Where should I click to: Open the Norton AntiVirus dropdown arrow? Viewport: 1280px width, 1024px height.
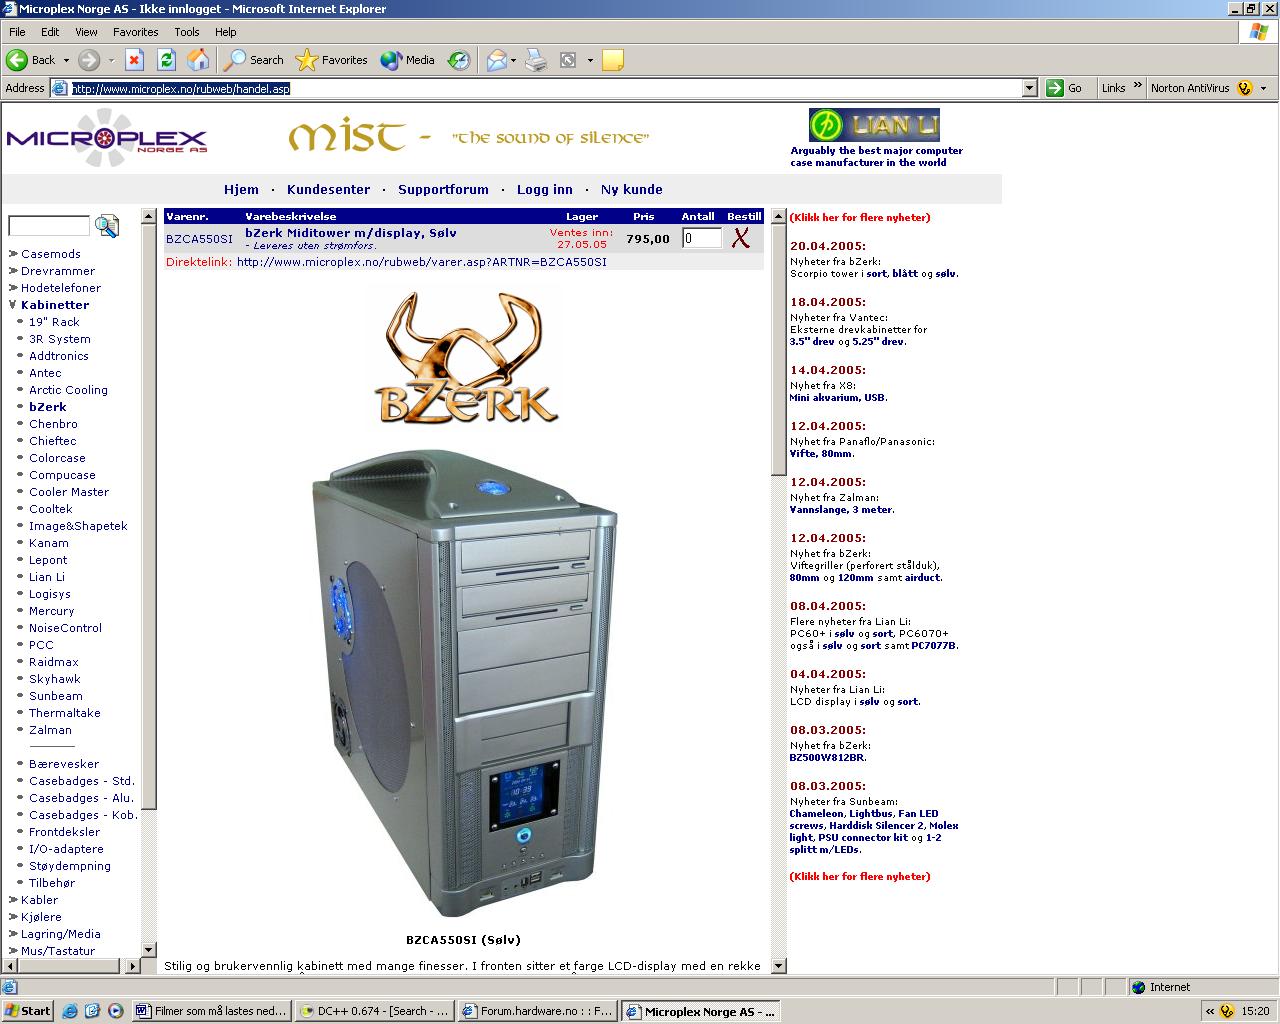click(1263, 88)
